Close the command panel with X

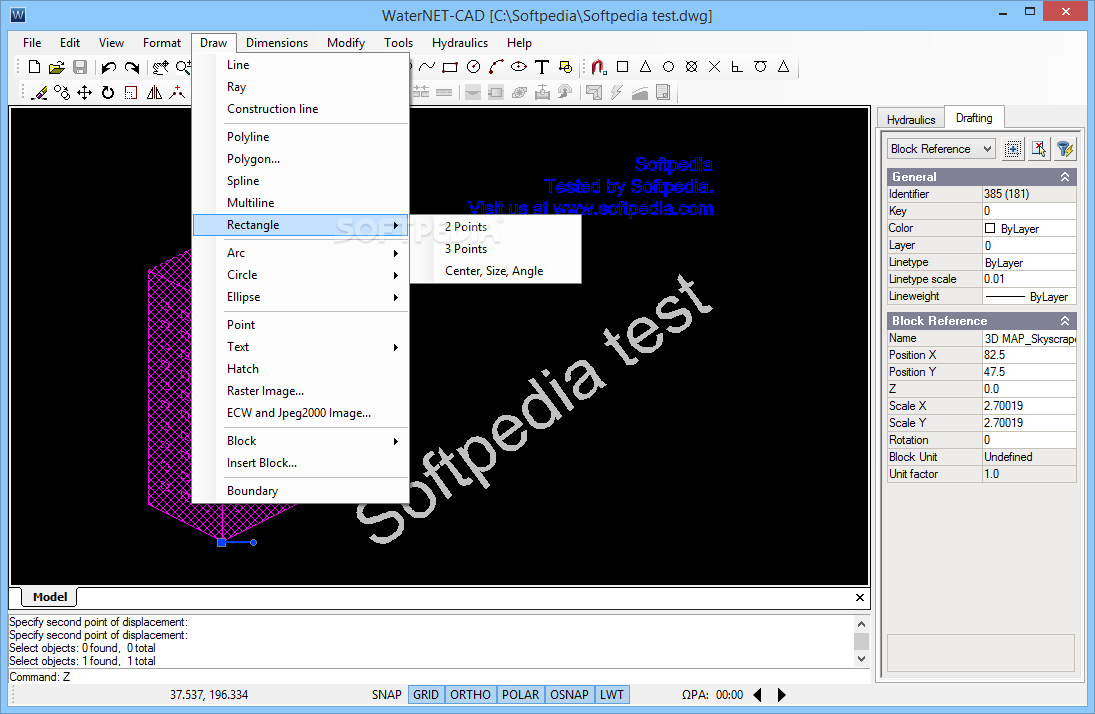point(860,597)
